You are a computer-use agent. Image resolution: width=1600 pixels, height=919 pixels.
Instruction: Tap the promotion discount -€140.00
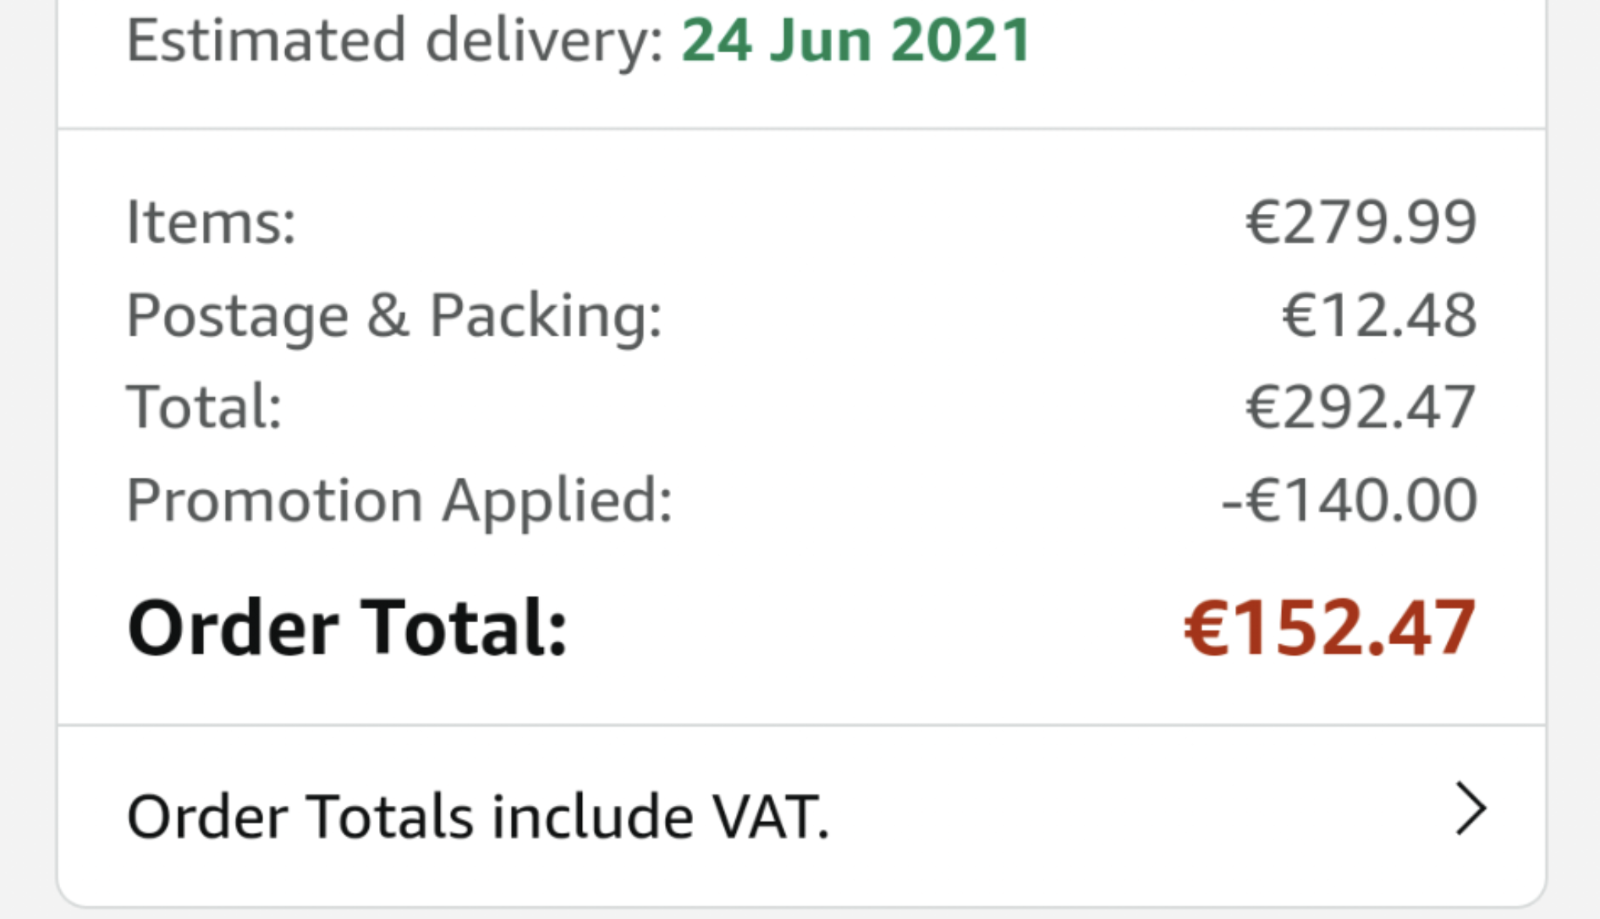click(x=1349, y=500)
